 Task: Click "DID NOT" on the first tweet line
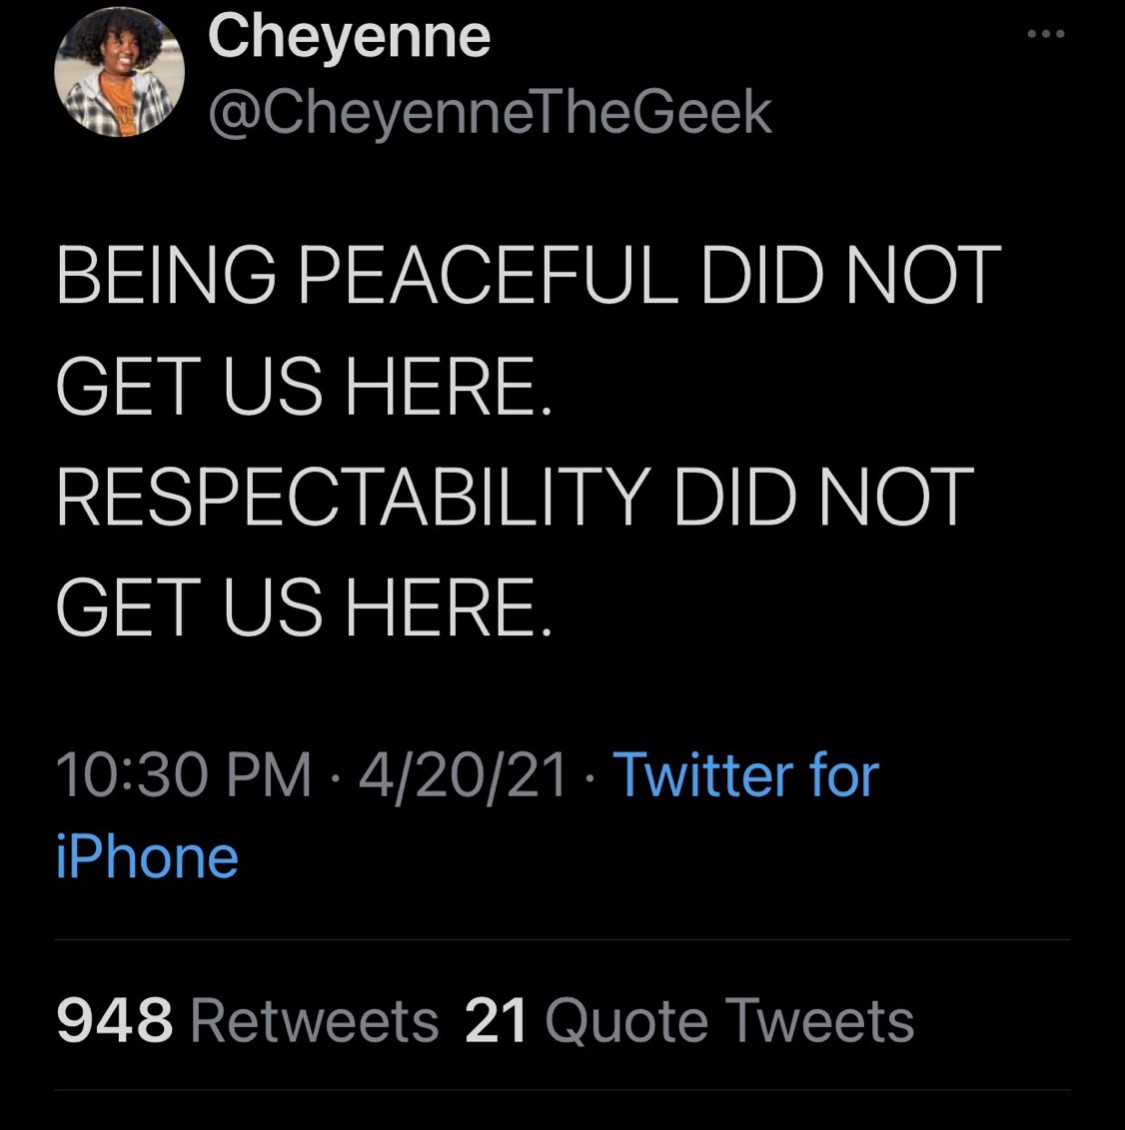(x=850, y=275)
